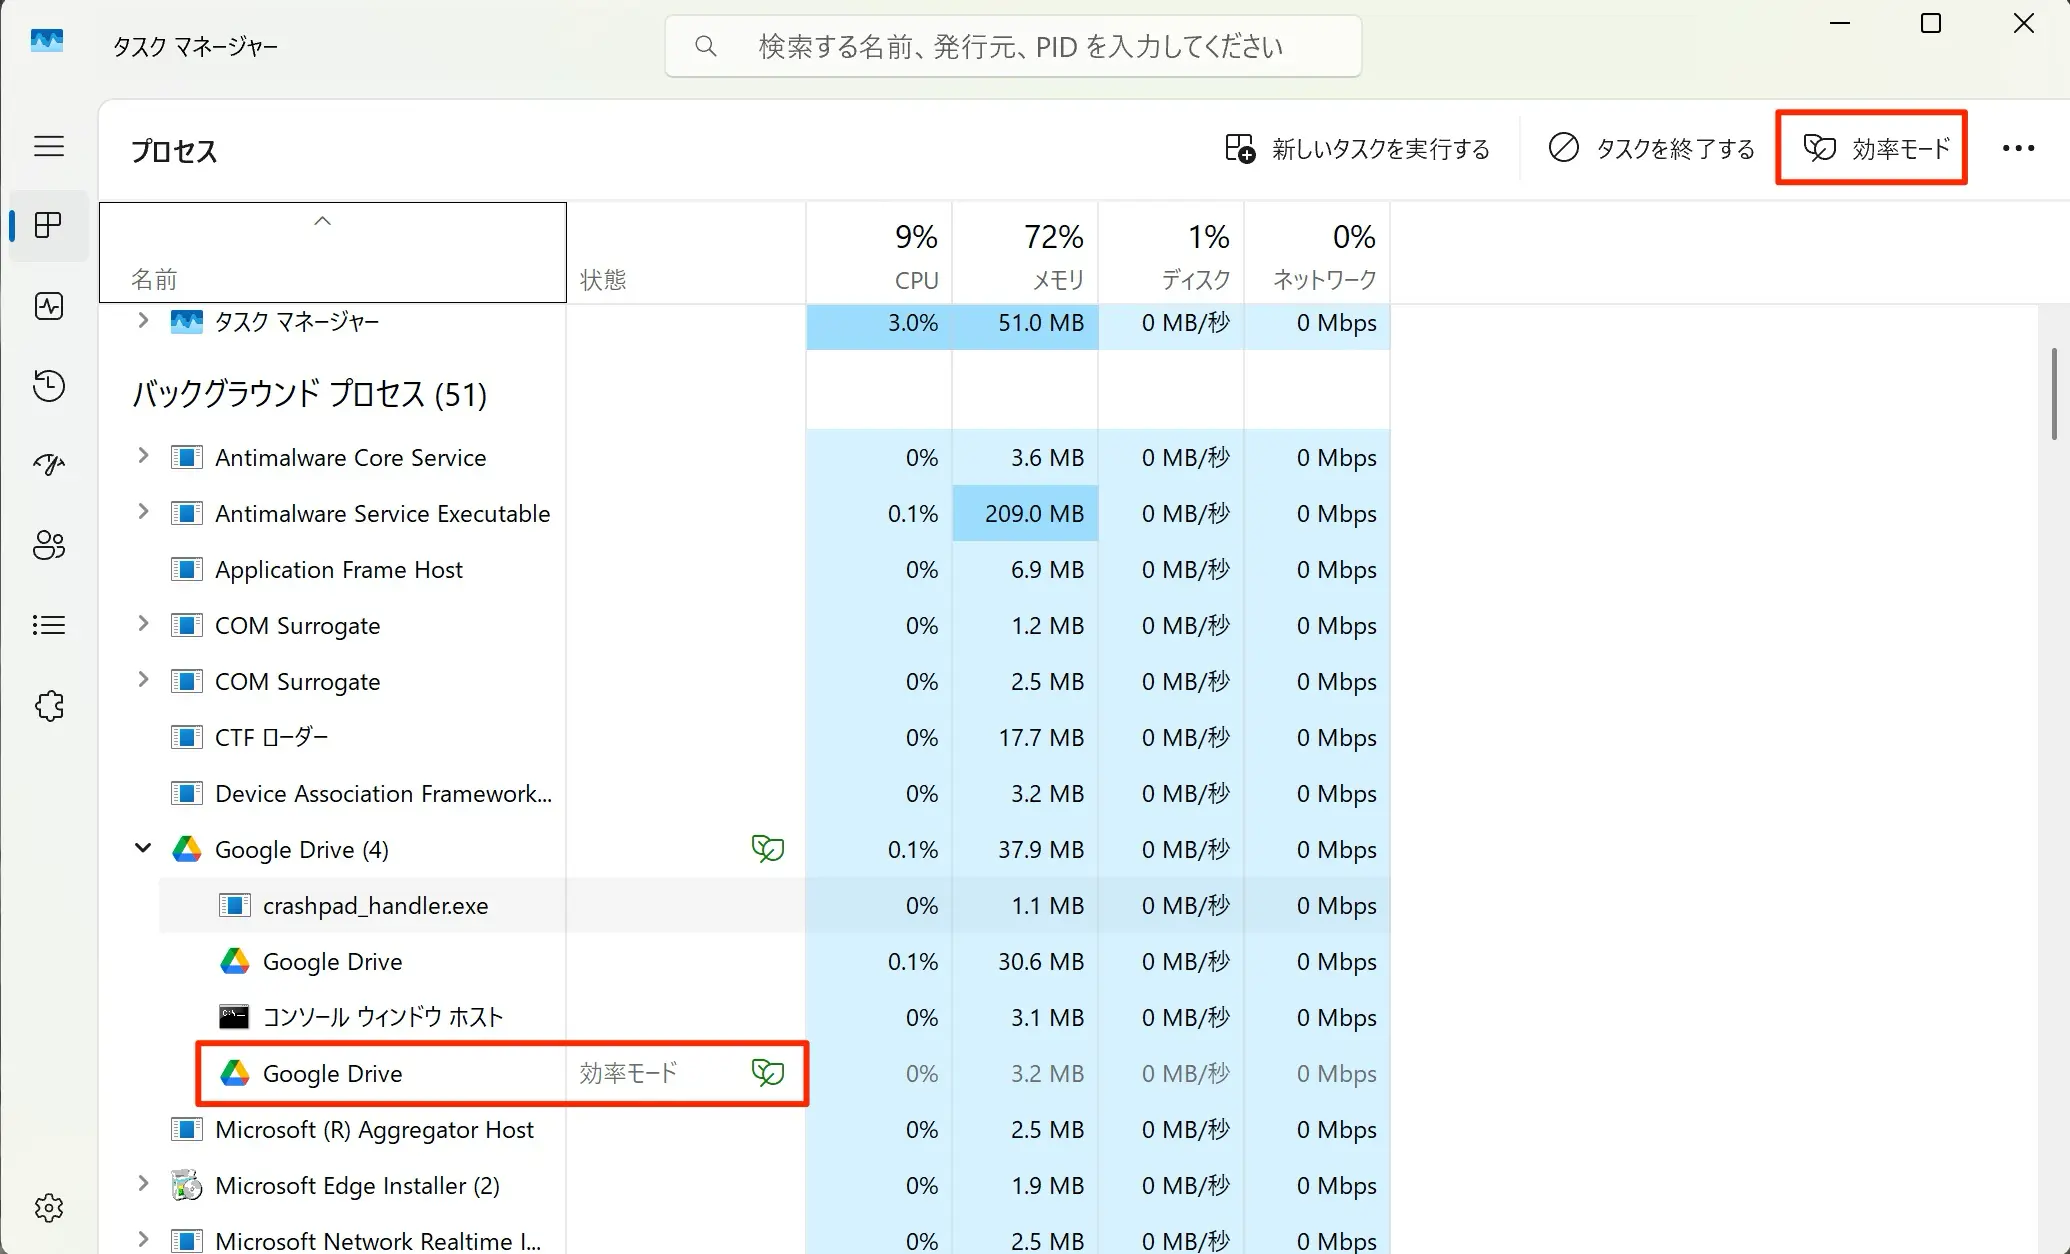This screenshot has height=1254, width=2070.
Task: Expand Microsoft Edge Installer (2)
Action: 143,1184
